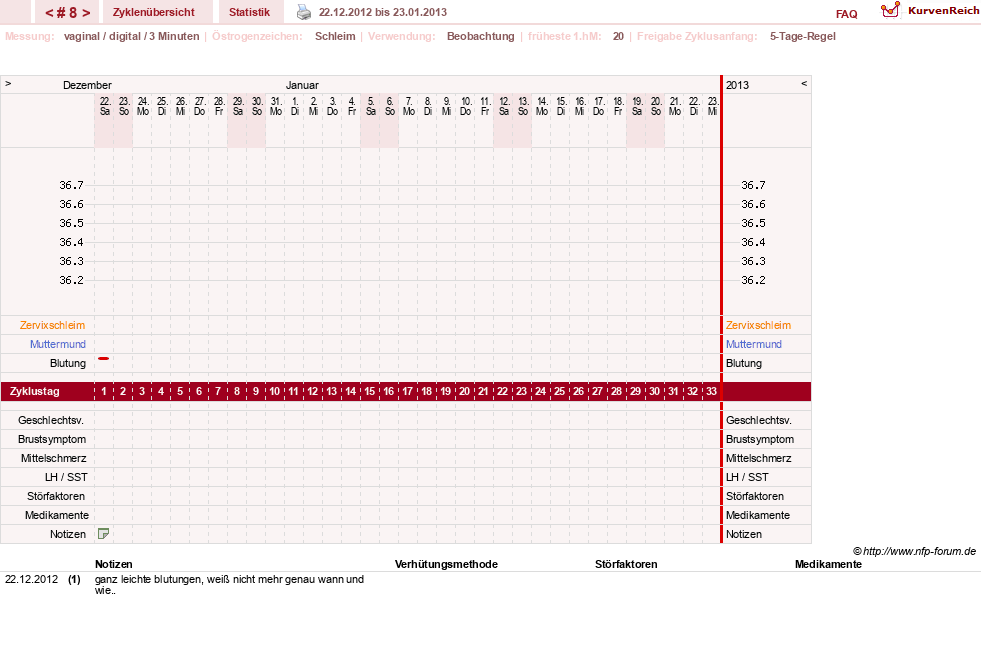Click the date column 12. Sa
The width and height of the screenshot is (981, 657).
tap(504, 106)
